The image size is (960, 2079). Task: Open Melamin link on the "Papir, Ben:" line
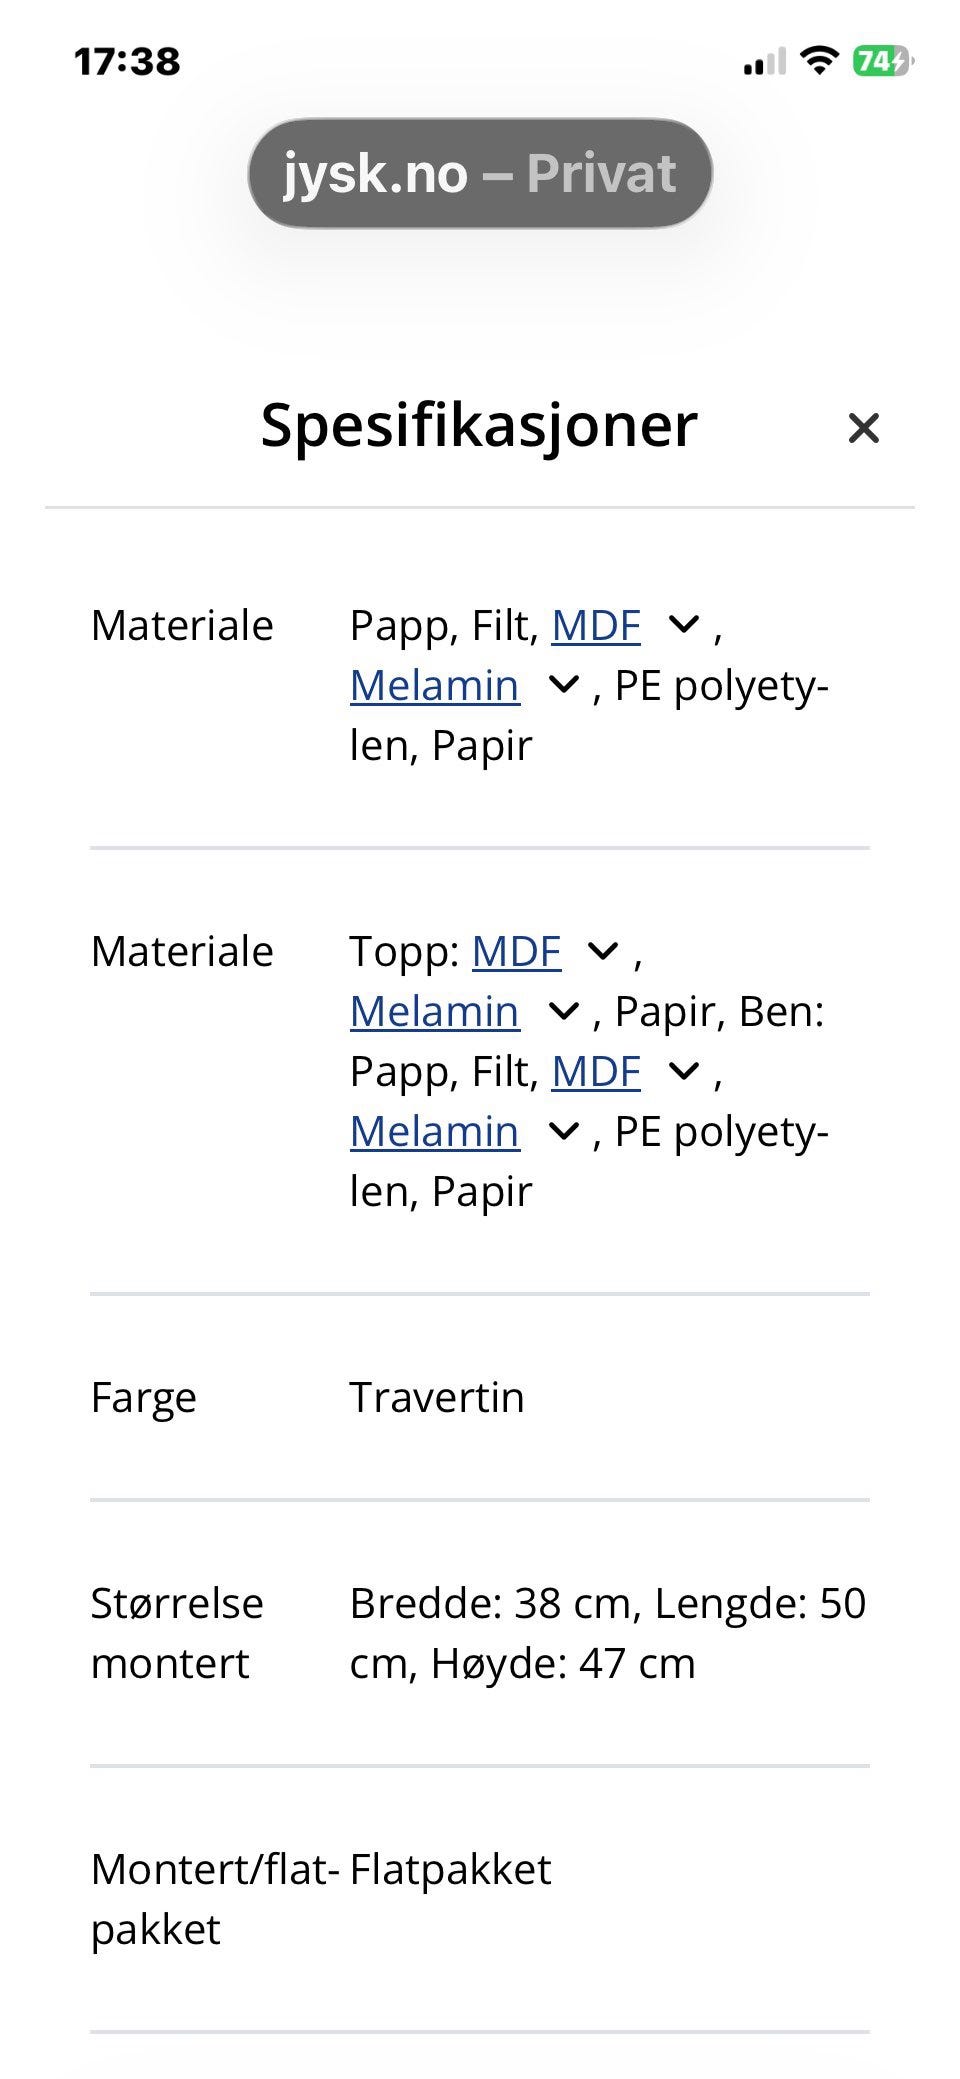point(435,1012)
